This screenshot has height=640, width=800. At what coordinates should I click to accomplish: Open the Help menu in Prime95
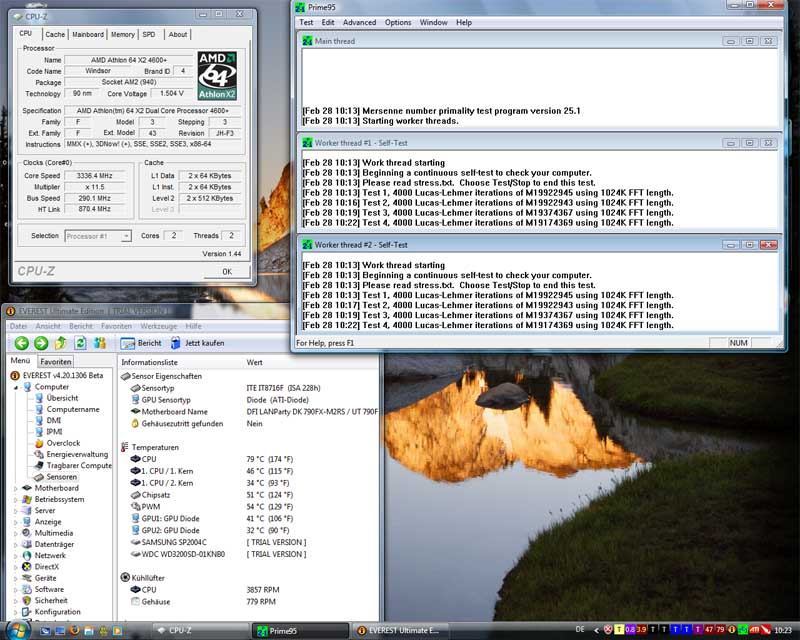464,22
